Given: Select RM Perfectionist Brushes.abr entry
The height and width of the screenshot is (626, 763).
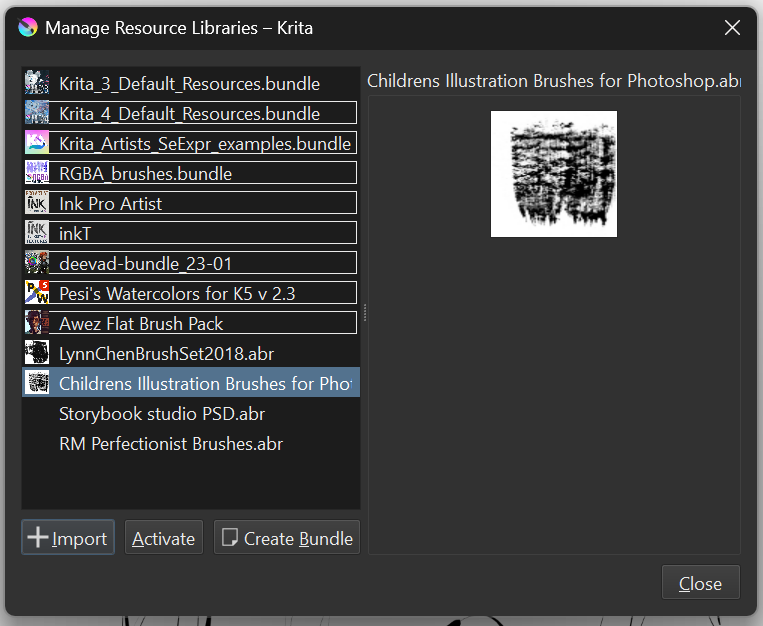Looking at the screenshot, I should pyautogui.click(x=191, y=443).
